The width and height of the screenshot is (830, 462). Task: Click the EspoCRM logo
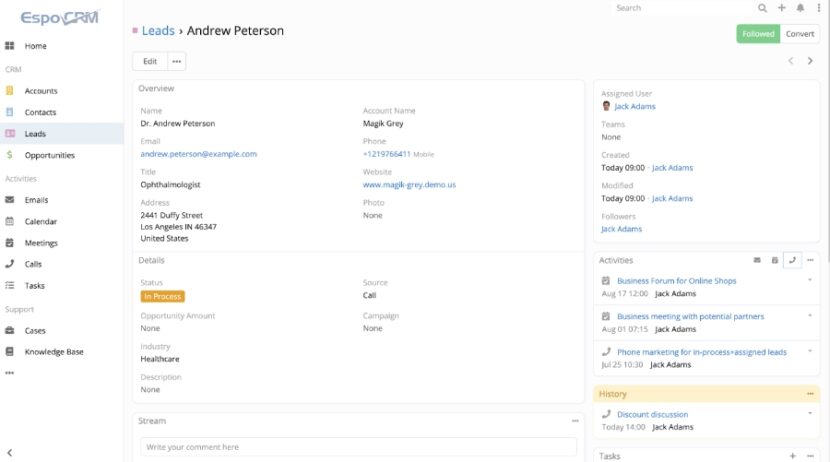pos(59,17)
